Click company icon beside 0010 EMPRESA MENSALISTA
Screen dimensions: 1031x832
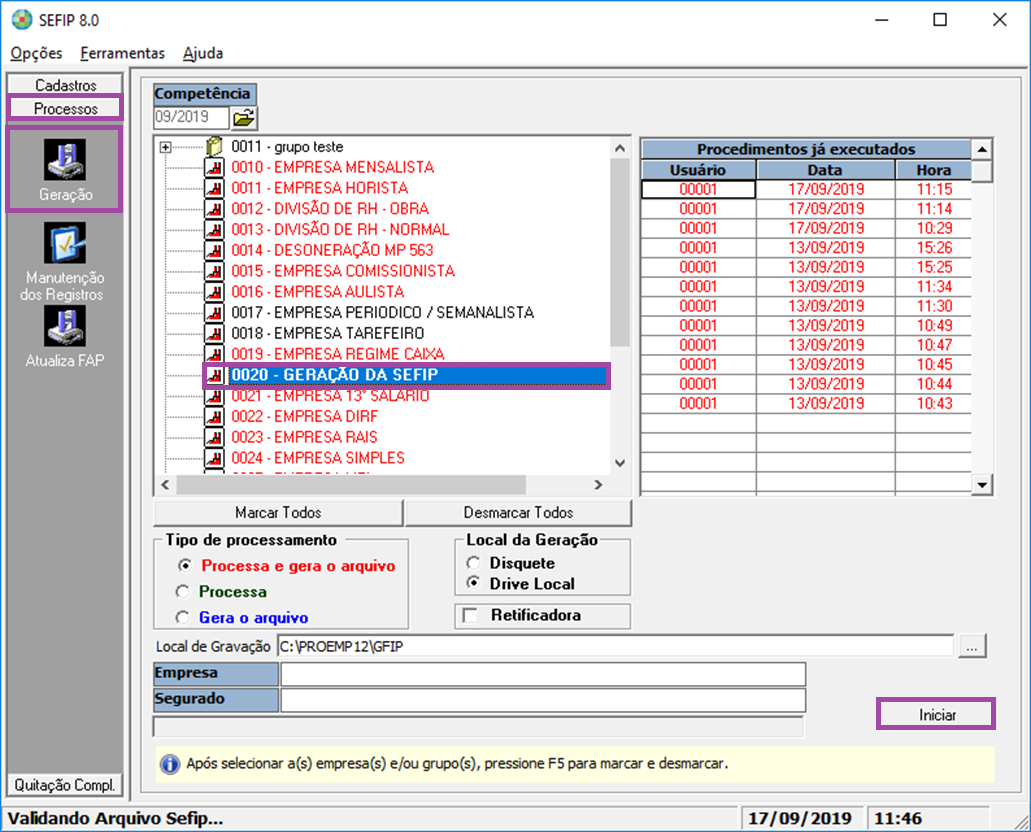(x=214, y=167)
